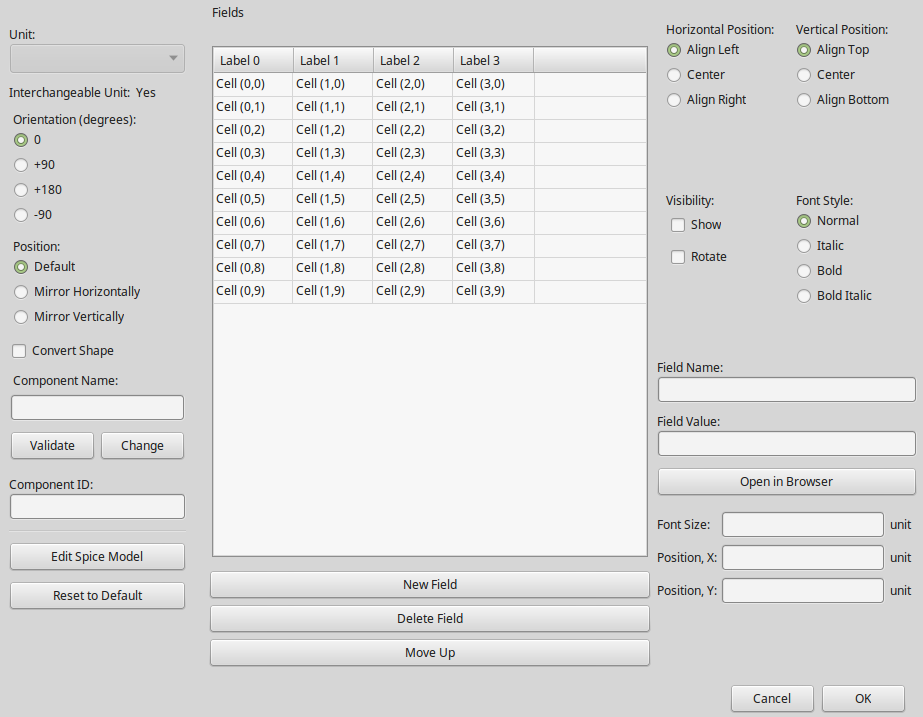Enable the Convert Shape checkbox

[19, 351]
